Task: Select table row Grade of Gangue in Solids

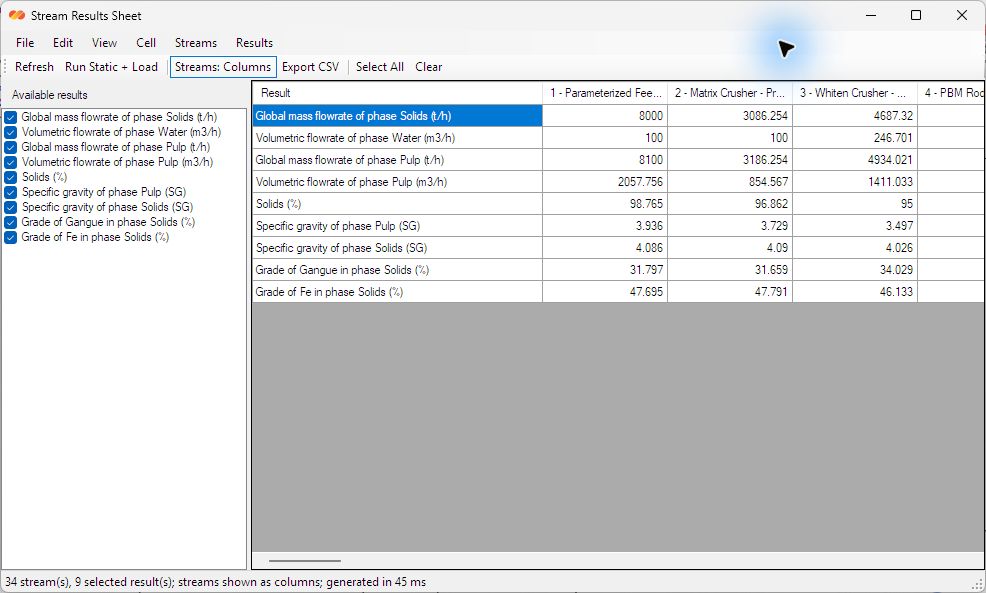Action: click(x=397, y=270)
